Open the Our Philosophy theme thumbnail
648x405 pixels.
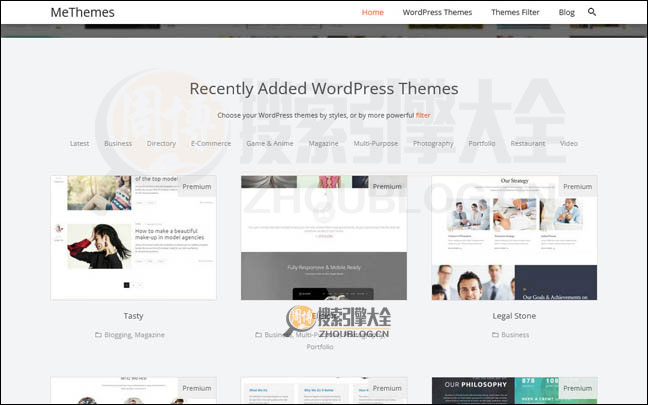pos(514,390)
